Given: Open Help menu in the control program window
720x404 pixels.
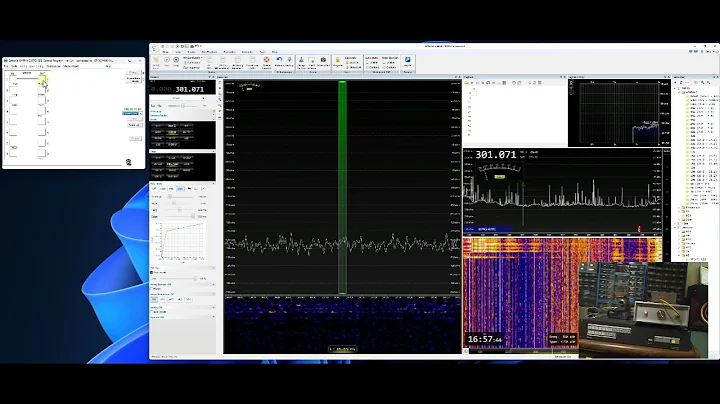Looking at the screenshot, I should click(x=108, y=66).
